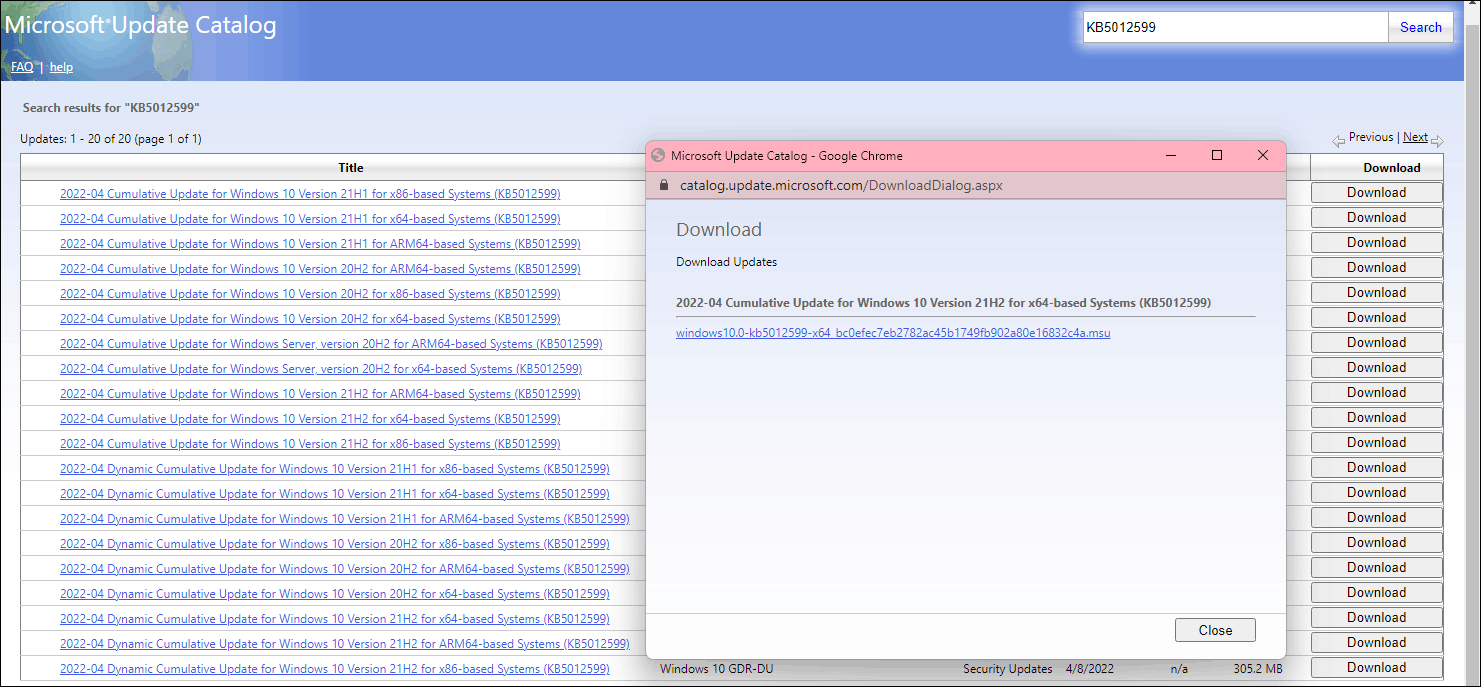Click the Next page arrow icon
Image resolution: width=1481 pixels, height=687 pixels.
tap(1437, 141)
